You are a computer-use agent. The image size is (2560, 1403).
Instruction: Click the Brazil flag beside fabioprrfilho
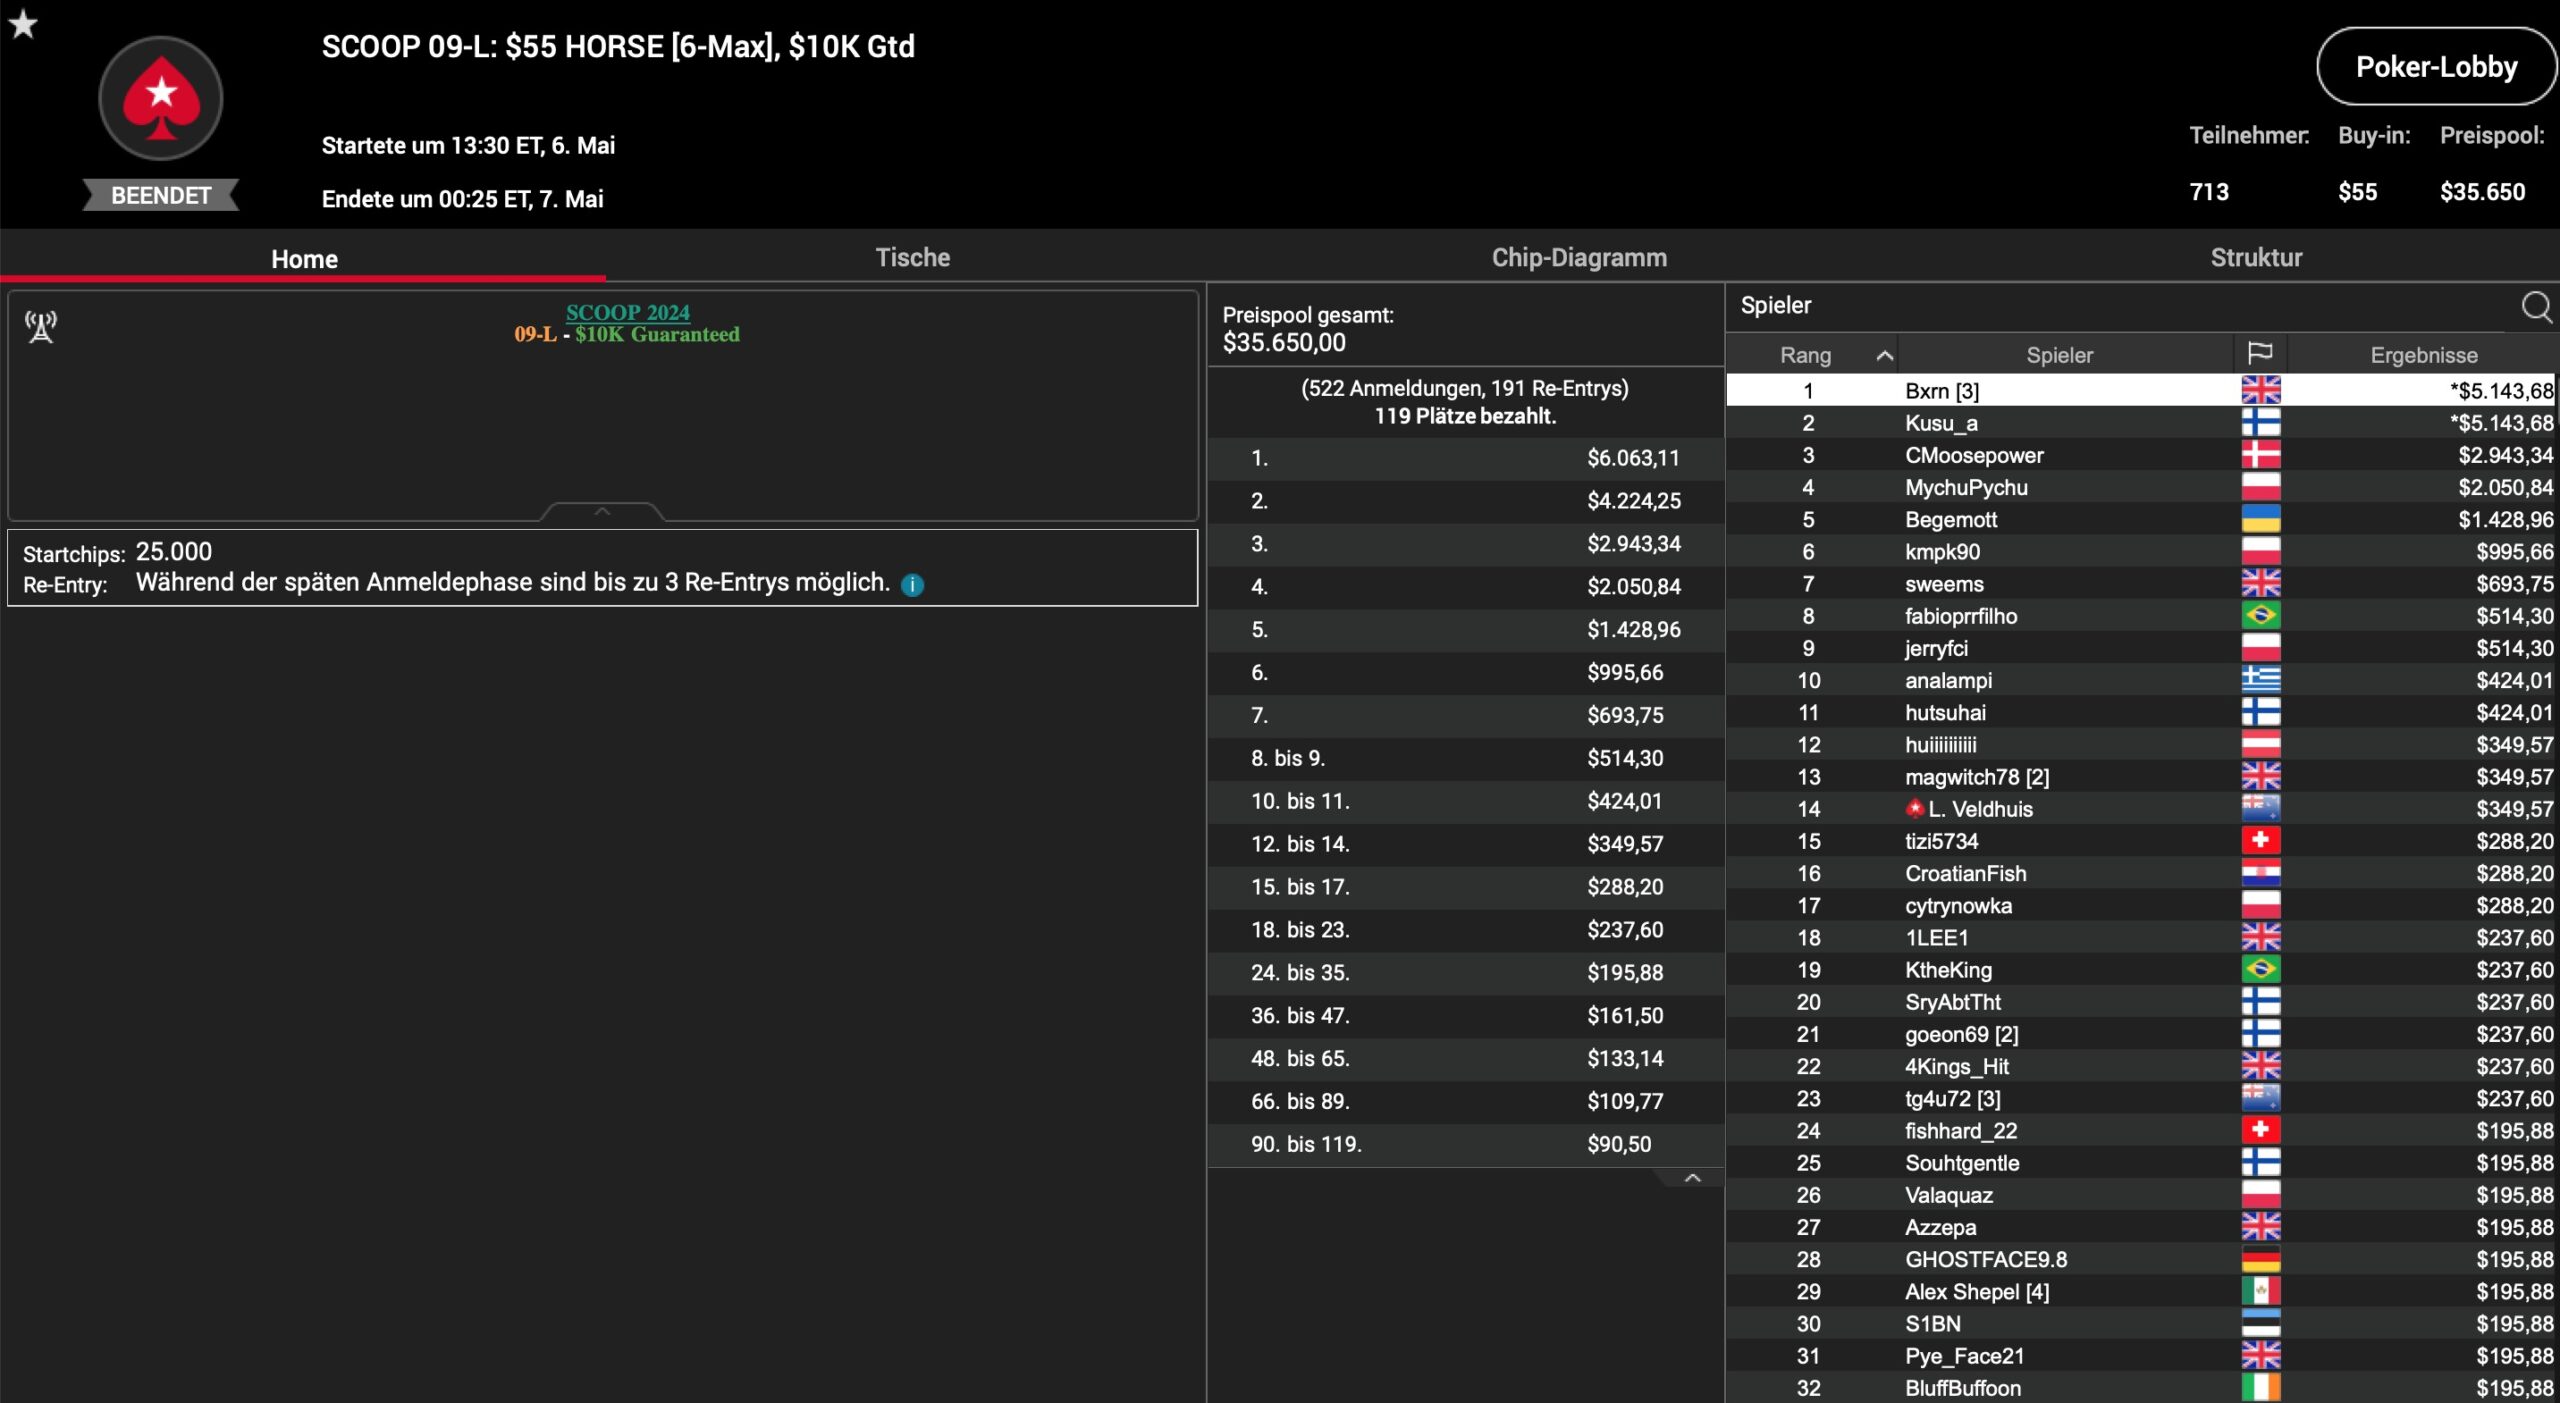[2260, 615]
